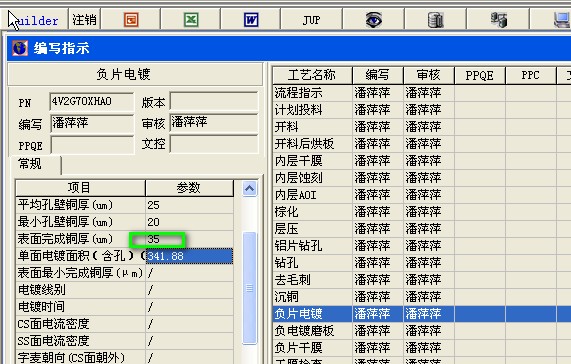Select the 平均孔壁铜厚(um) row label
Image resolution: width=571 pixels, height=364 pixels.
pyautogui.click(x=80, y=205)
